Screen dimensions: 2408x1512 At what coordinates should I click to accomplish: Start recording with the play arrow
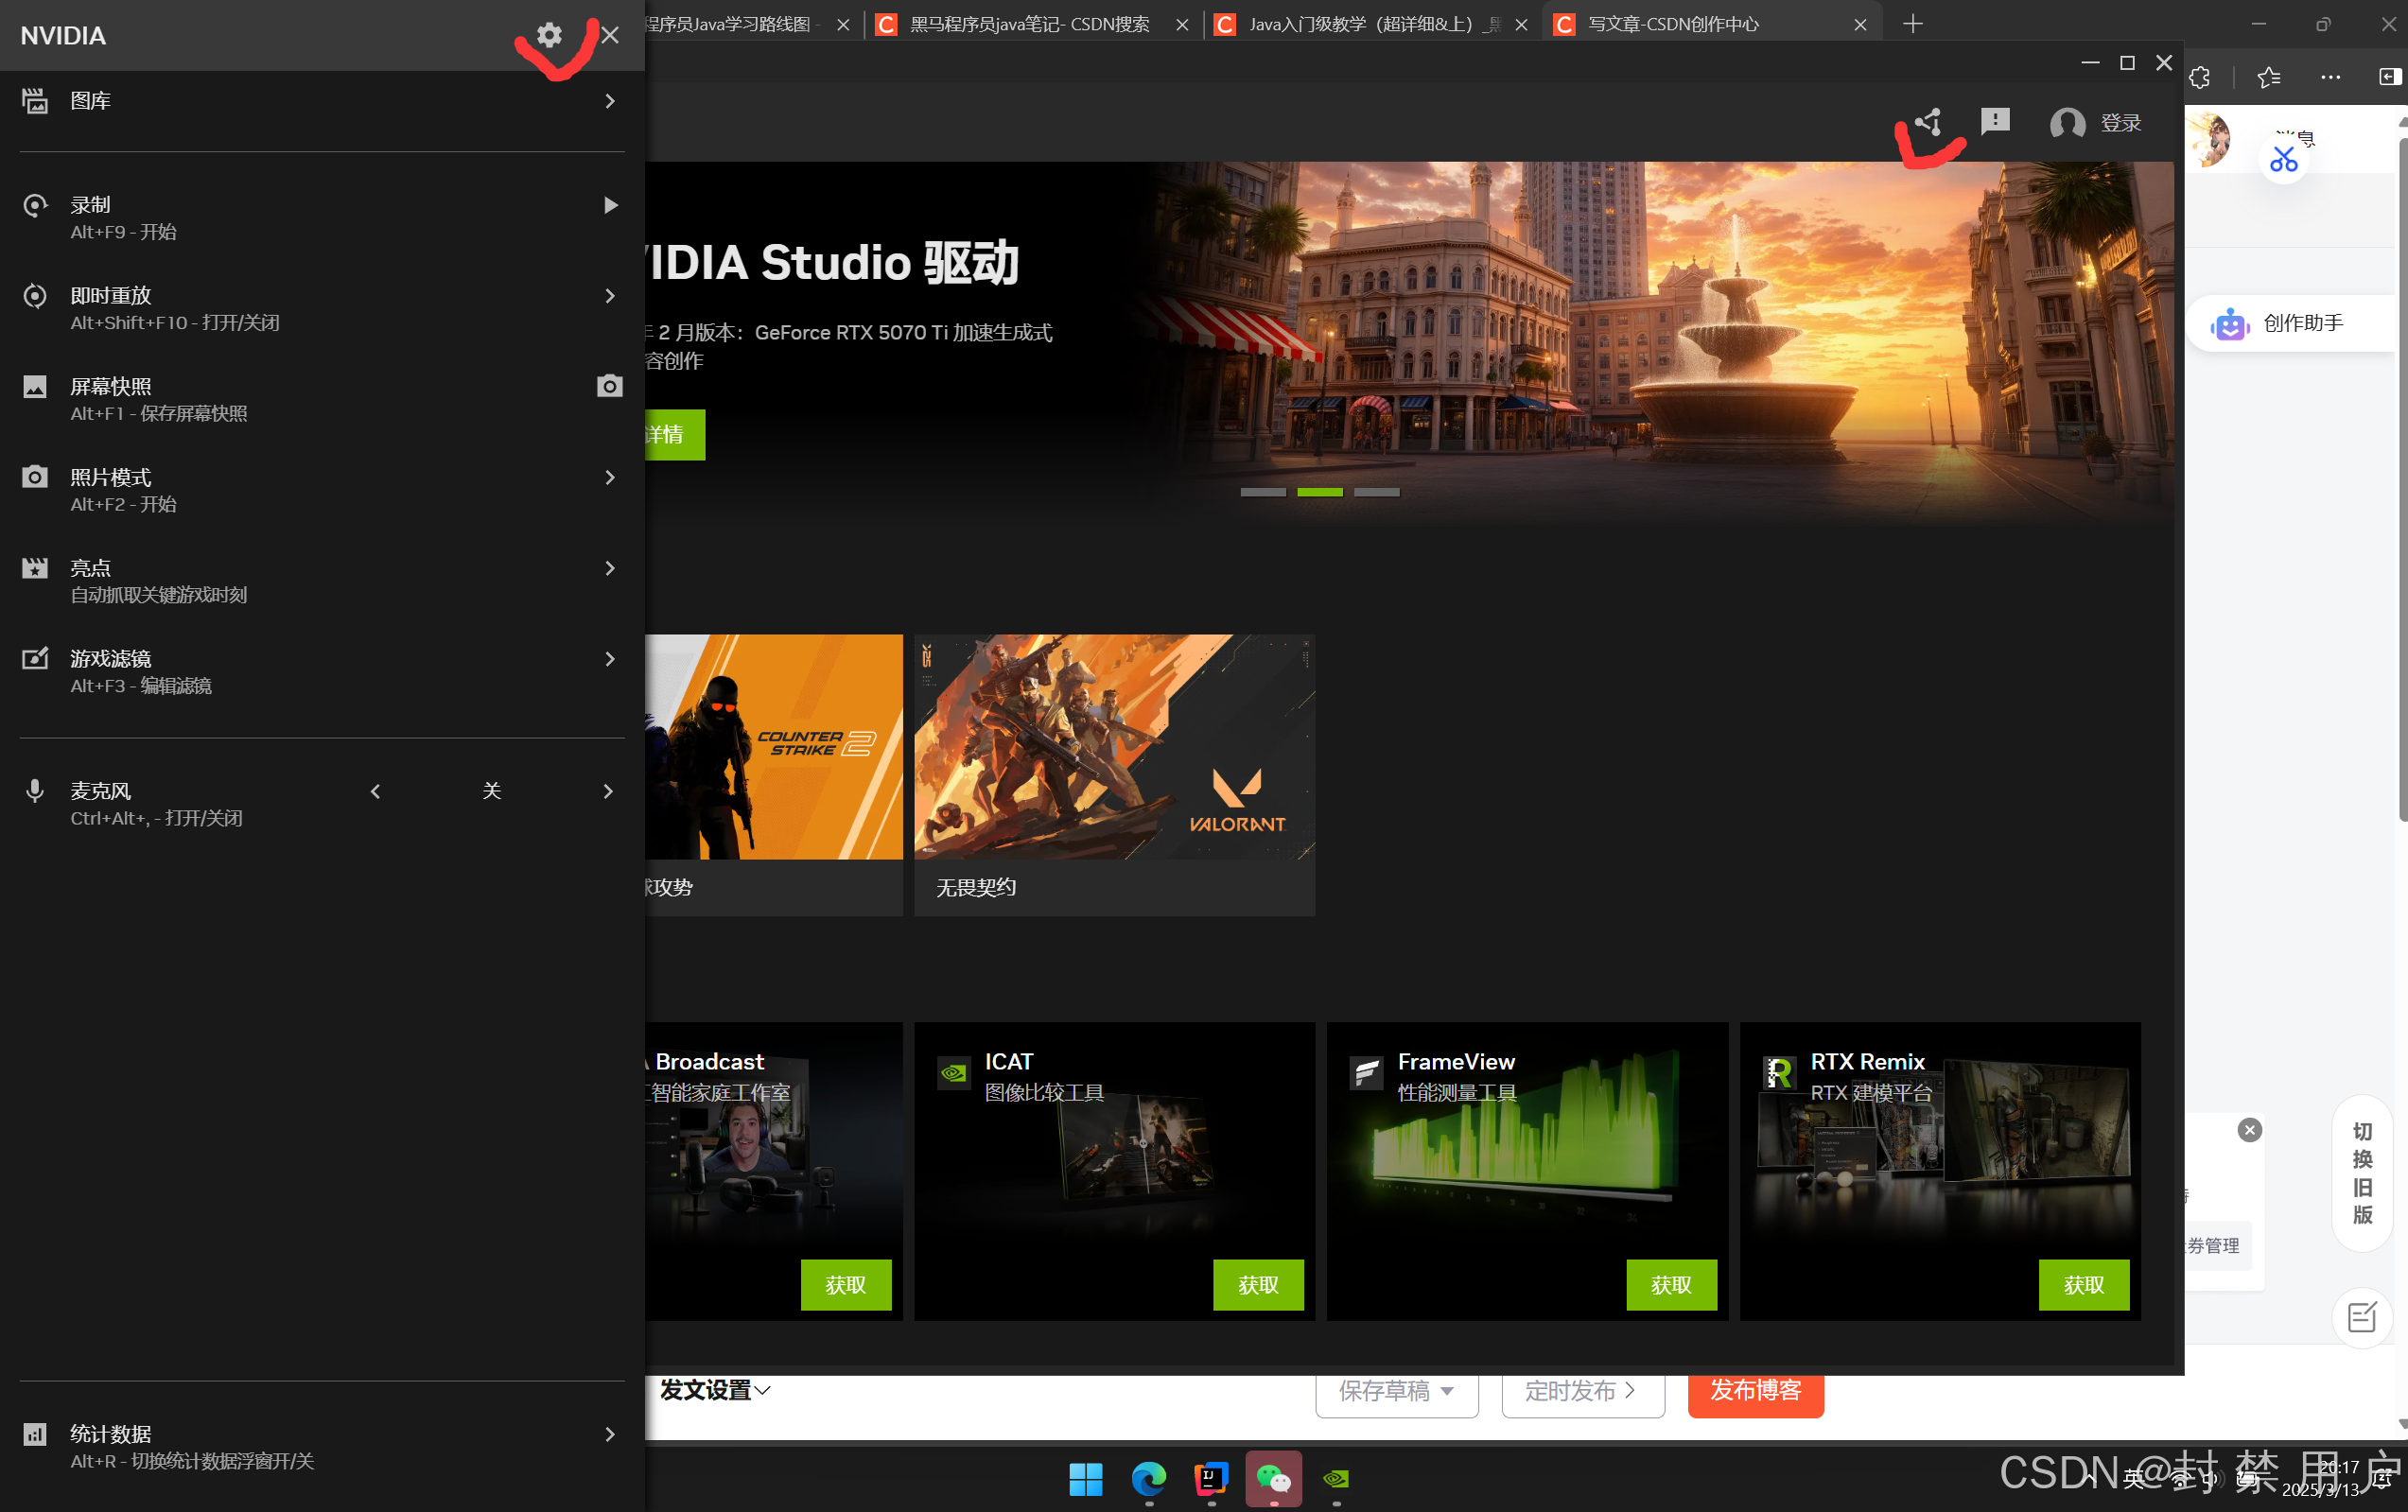click(x=610, y=205)
